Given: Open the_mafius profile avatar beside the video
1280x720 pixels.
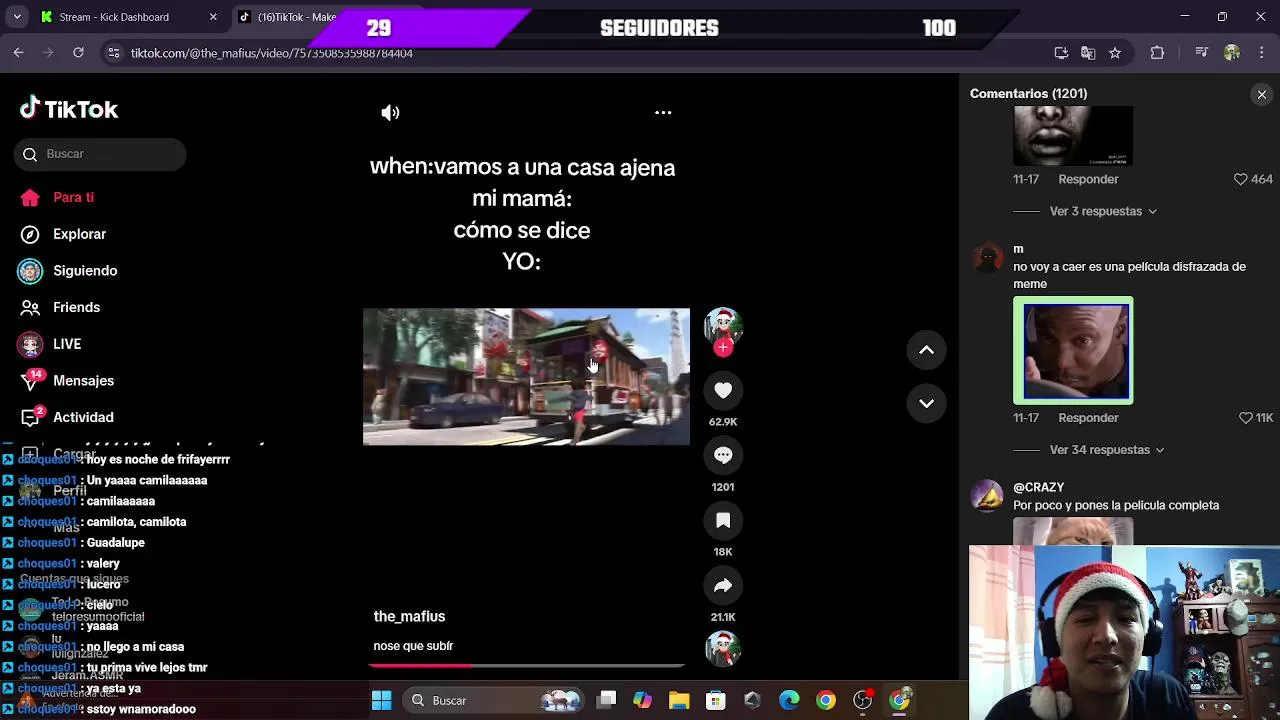Looking at the screenshot, I should click(x=723, y=326).
